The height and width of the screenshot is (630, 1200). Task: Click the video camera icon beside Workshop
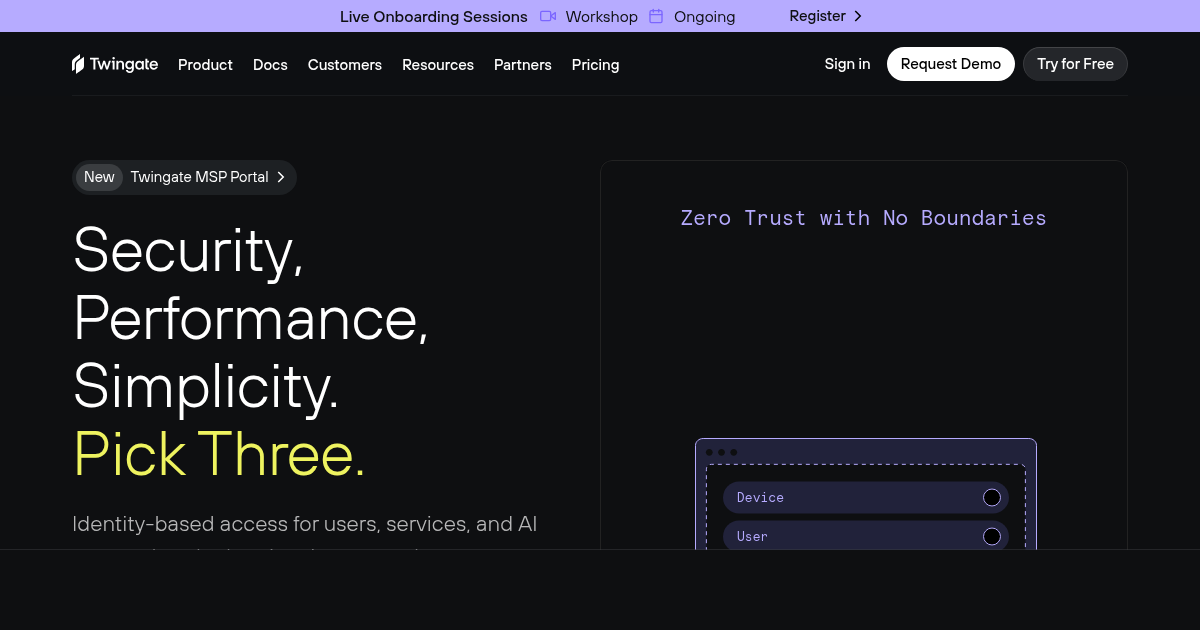pos(548,16)
